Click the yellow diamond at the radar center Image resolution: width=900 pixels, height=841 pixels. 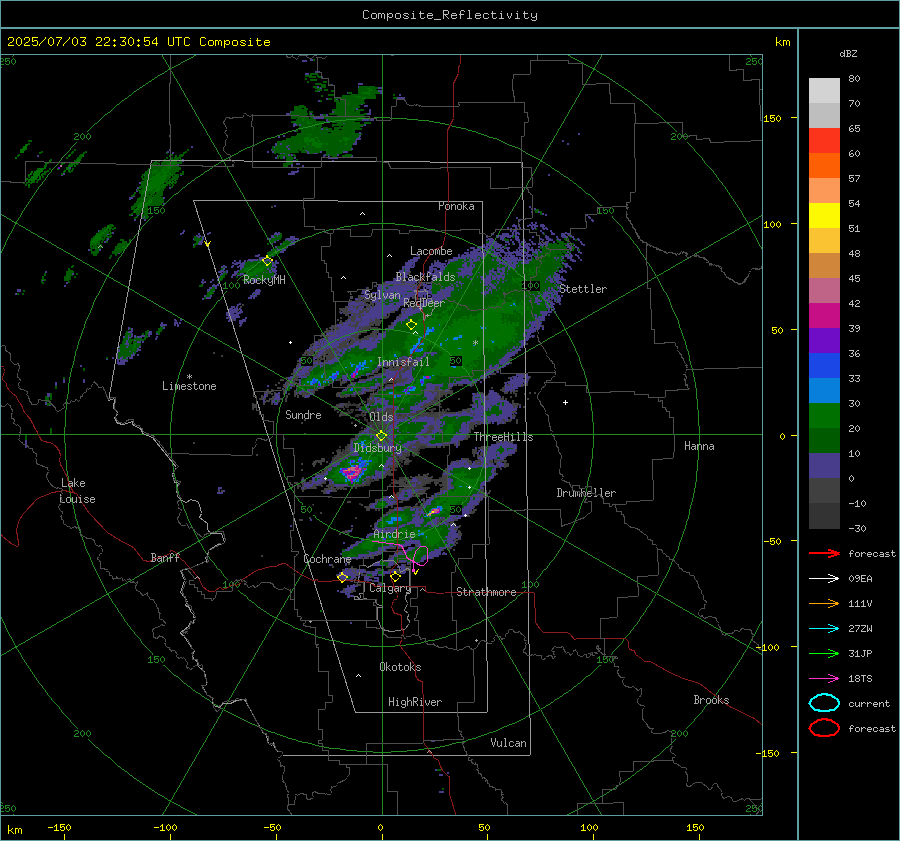(381, 436)
